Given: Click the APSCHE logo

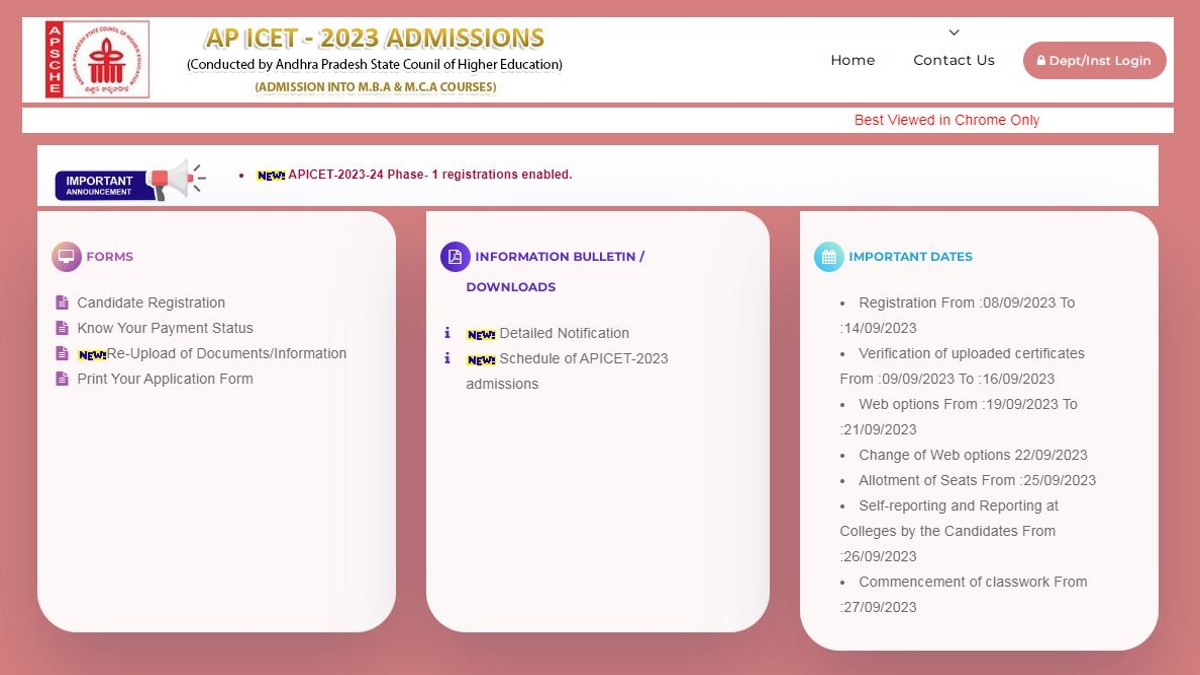Looking at the screenshot, I should coord(97,60).
